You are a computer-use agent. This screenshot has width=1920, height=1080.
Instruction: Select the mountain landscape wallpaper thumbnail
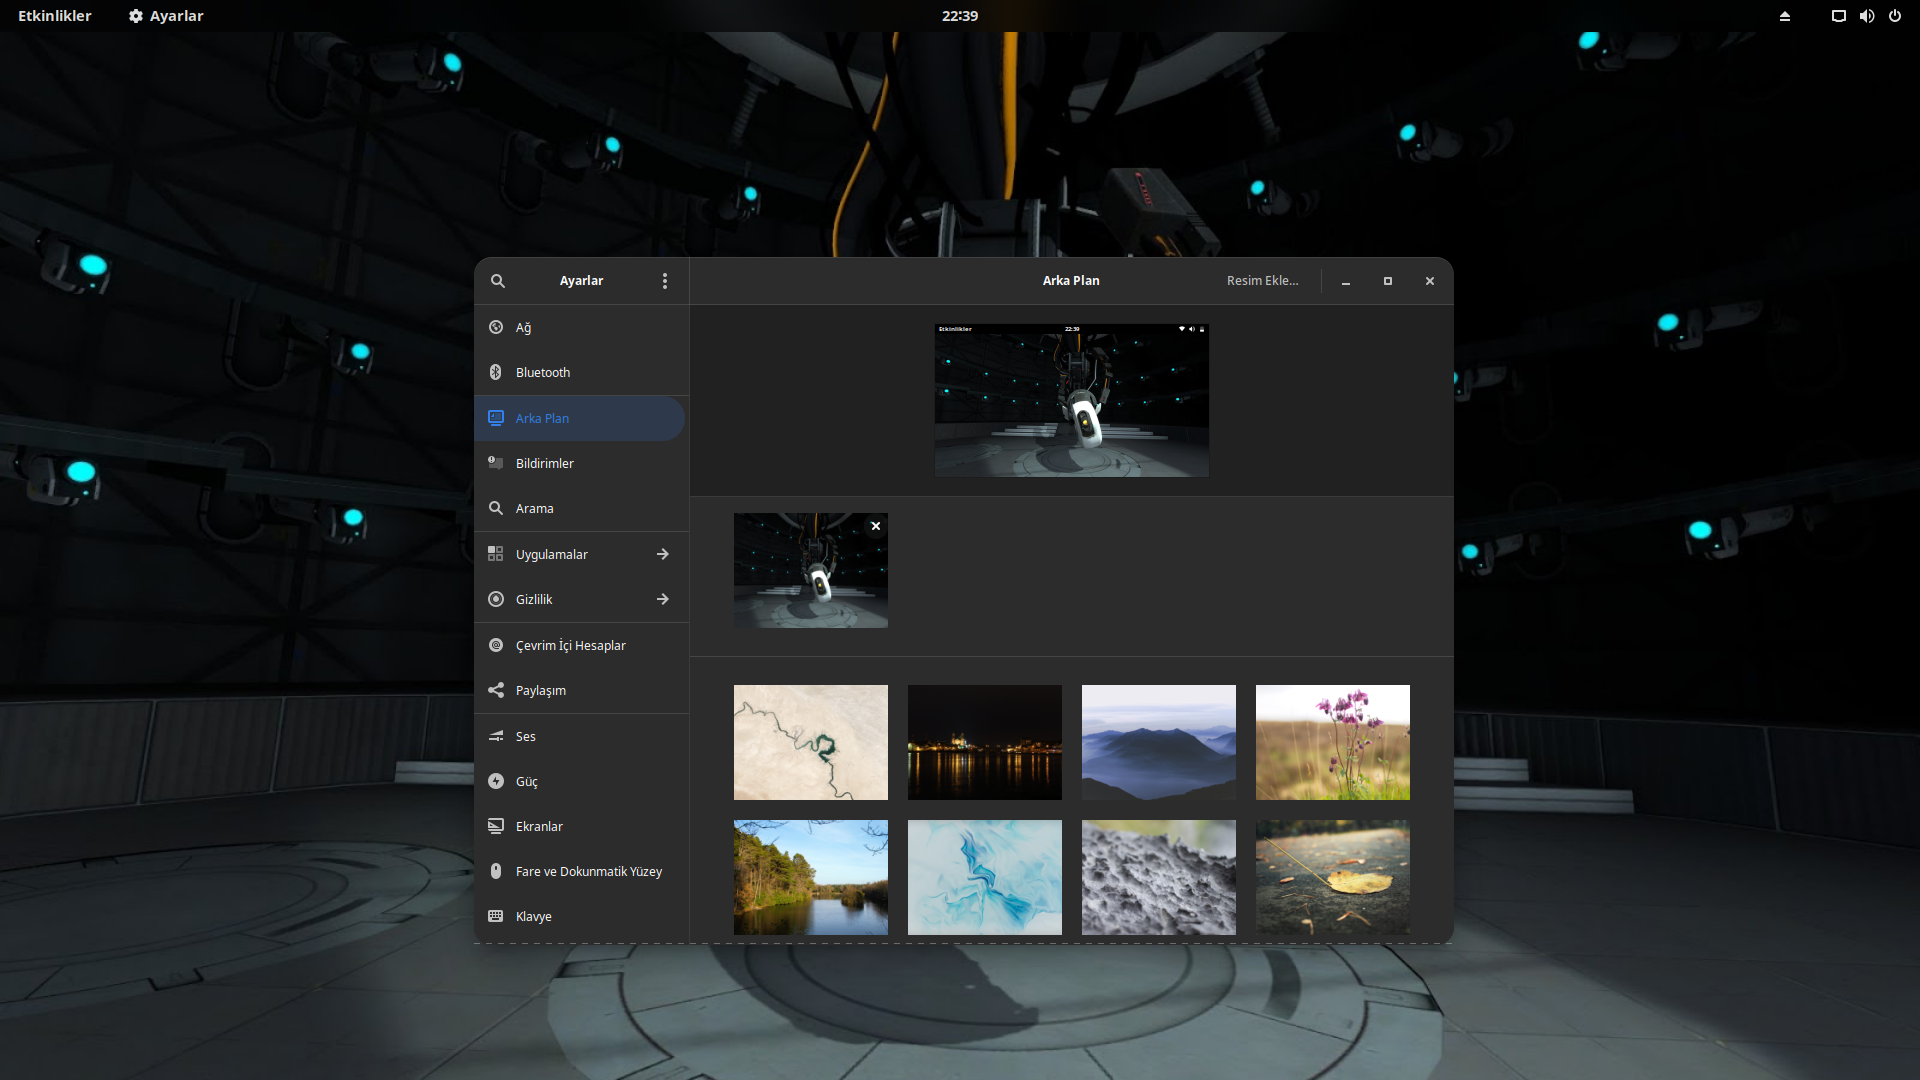tap(1158, 742)
